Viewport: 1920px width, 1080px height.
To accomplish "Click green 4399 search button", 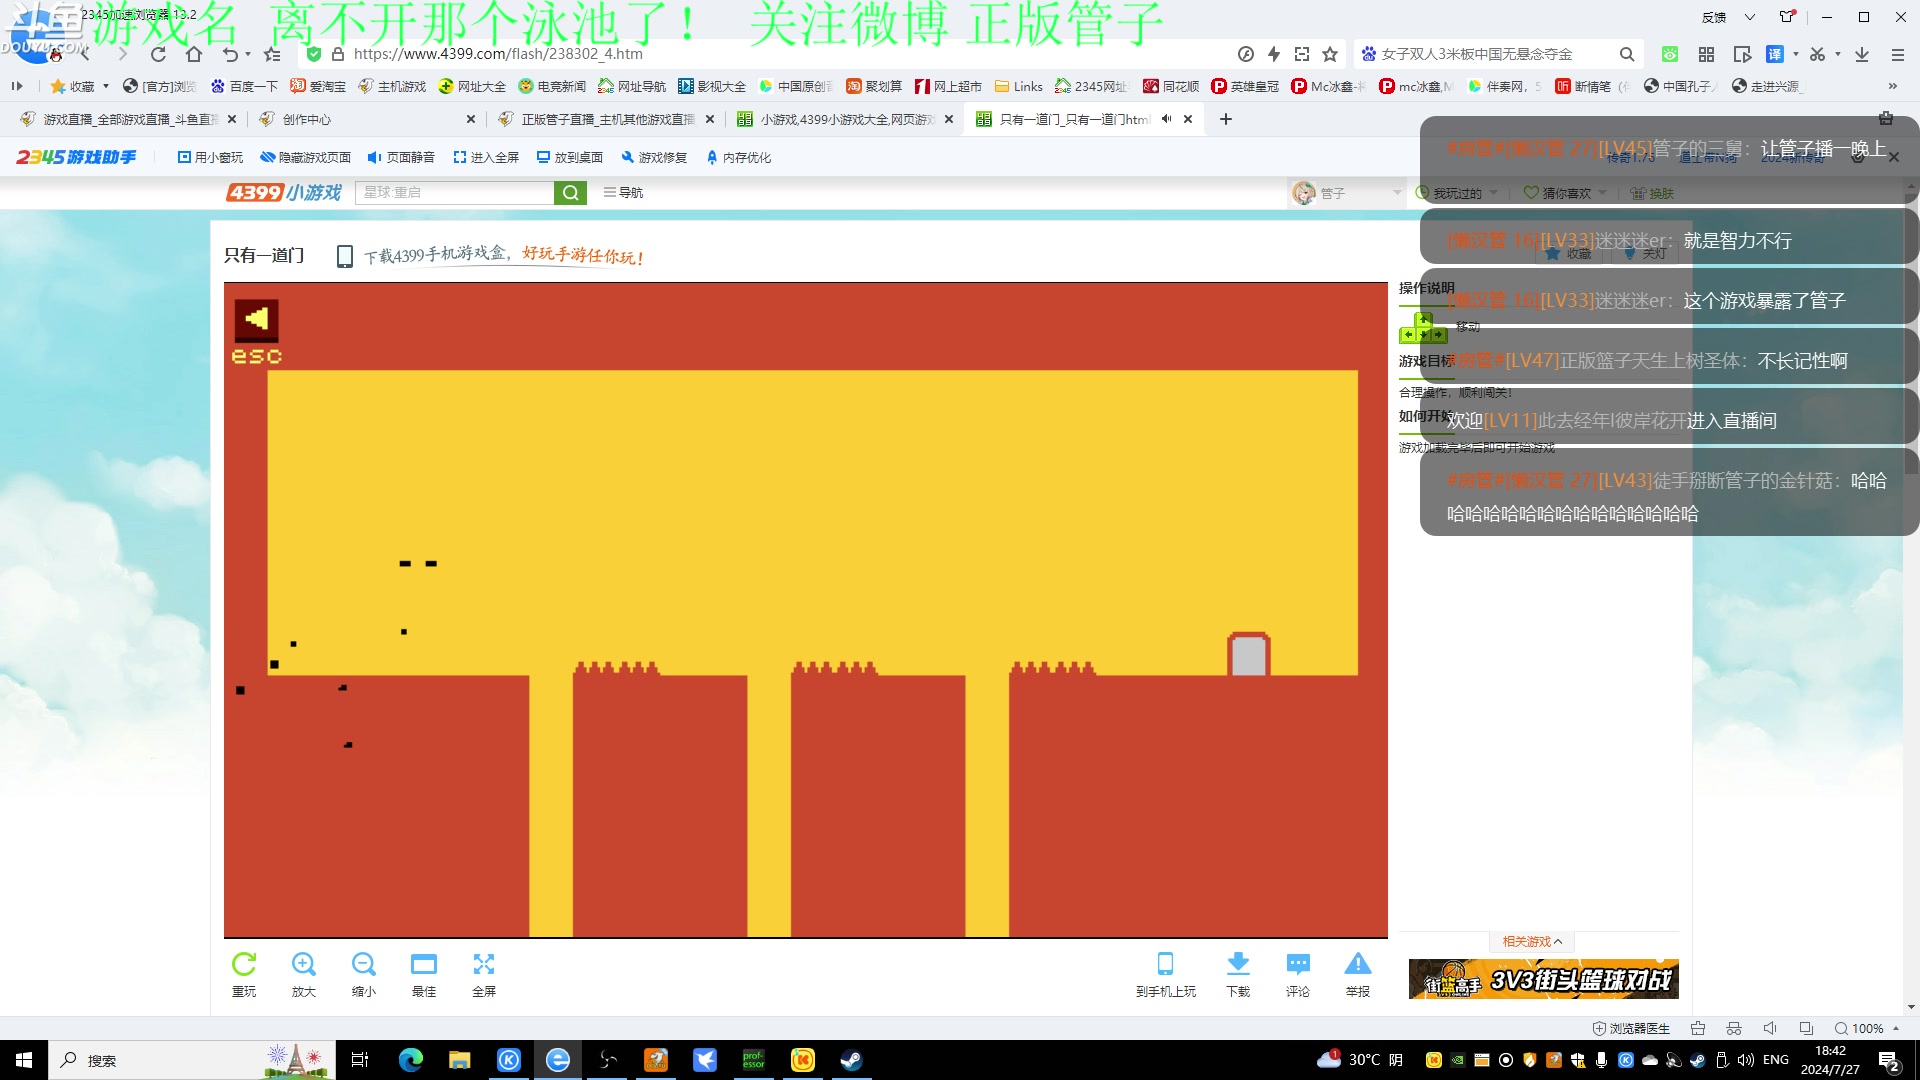I will [x=570, y=192].
